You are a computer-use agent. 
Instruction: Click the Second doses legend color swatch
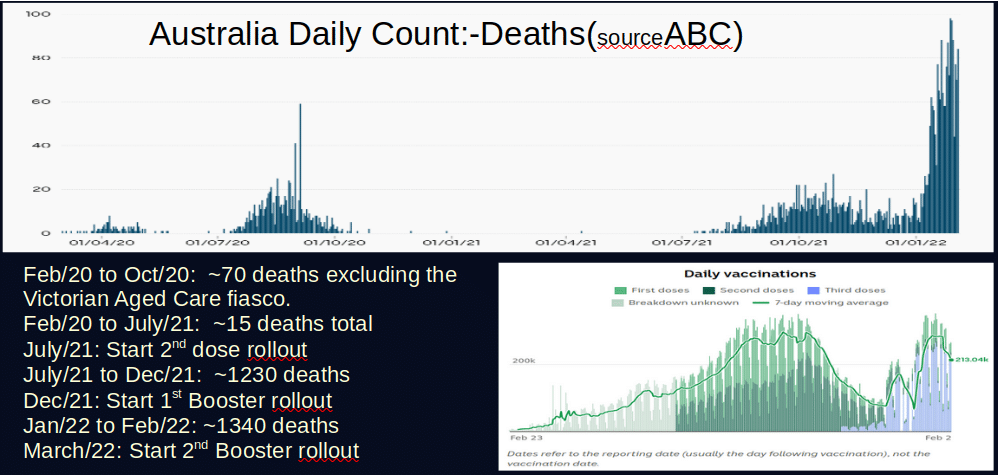[709, 290]
